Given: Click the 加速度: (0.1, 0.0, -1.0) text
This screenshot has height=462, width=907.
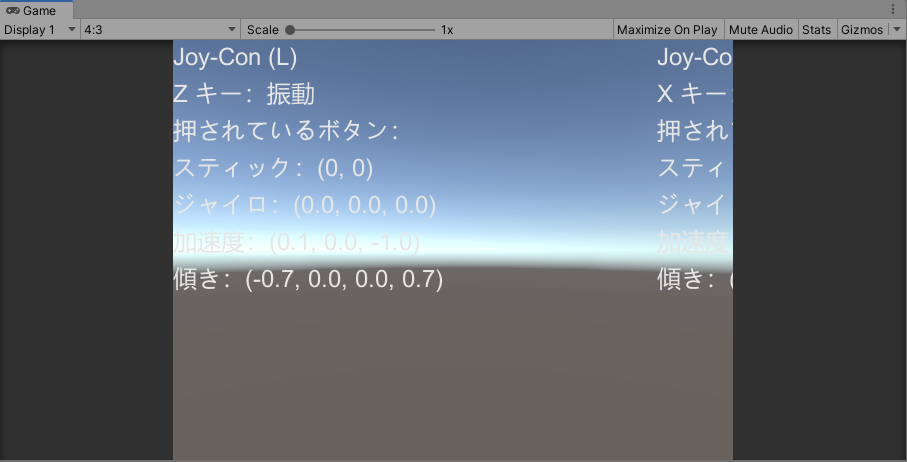Looking at the screenshot, I should pos(297,243).
